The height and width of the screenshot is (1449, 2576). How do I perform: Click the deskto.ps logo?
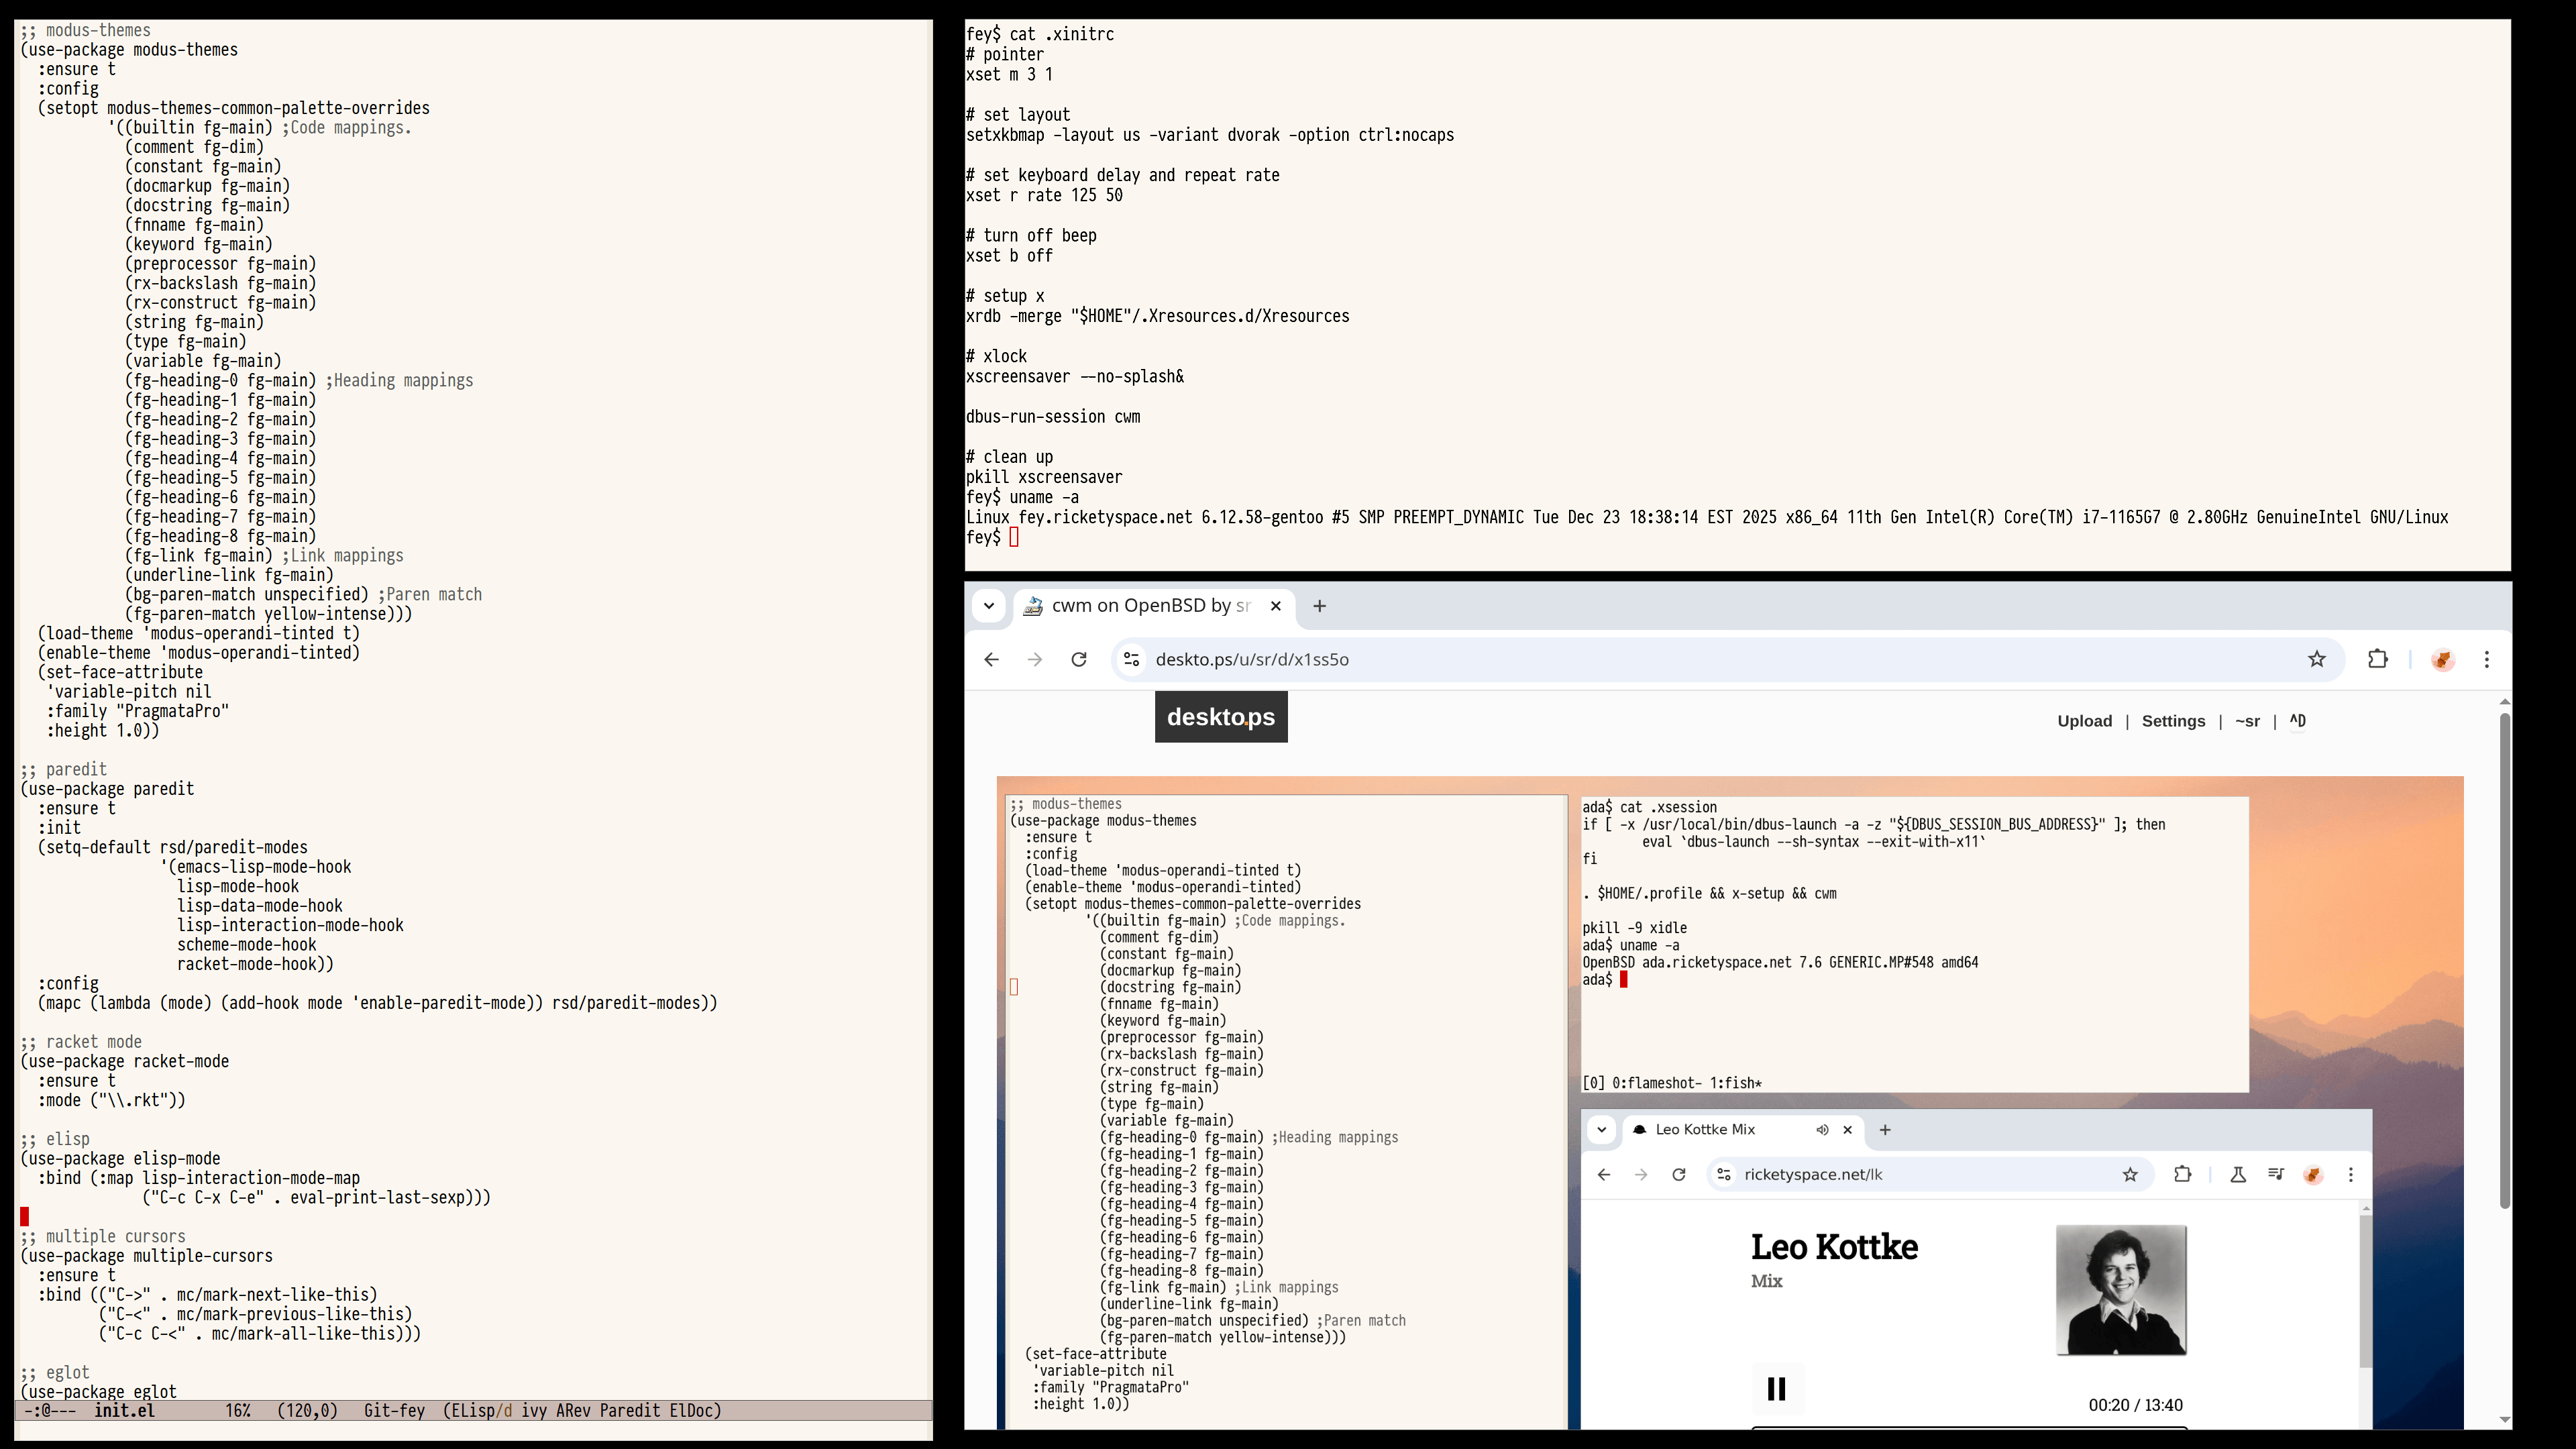[x=1220, y=717]
